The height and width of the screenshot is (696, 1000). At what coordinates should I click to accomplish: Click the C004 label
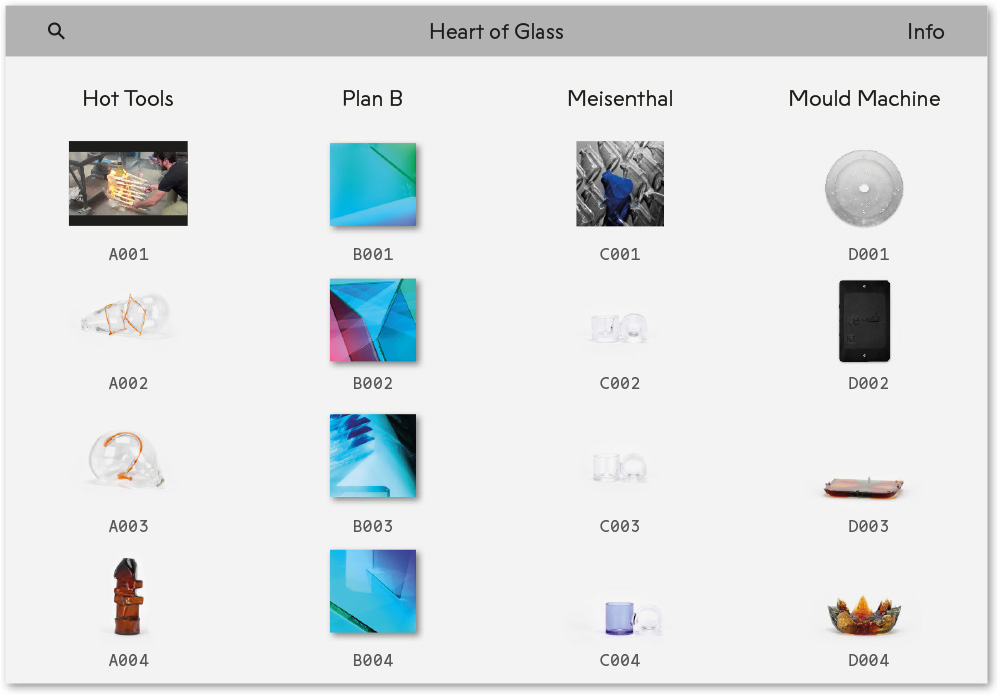point(620,660)
